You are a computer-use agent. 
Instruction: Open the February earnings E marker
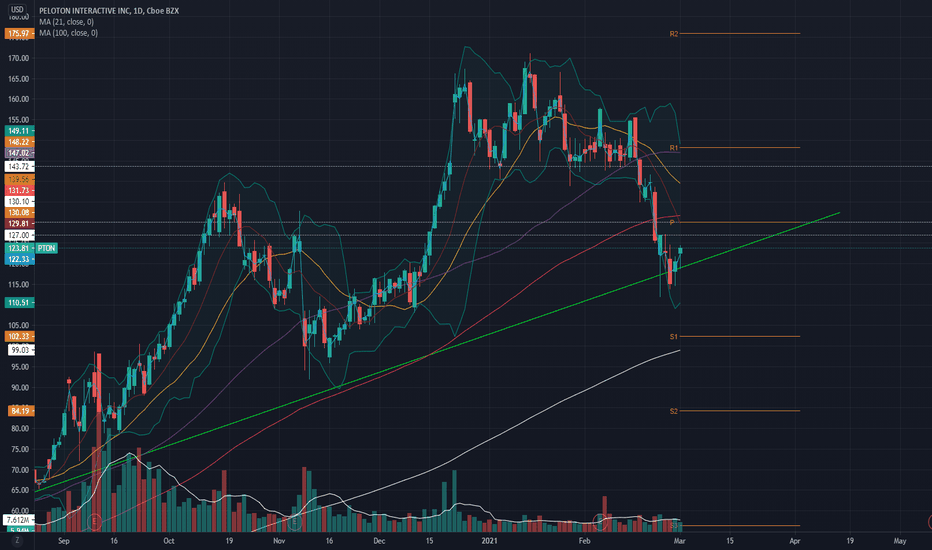pos(600,522)
